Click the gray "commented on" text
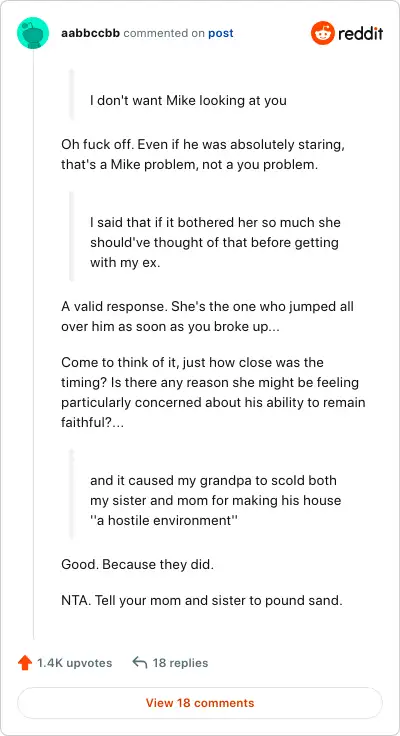 tap(164, 33)
